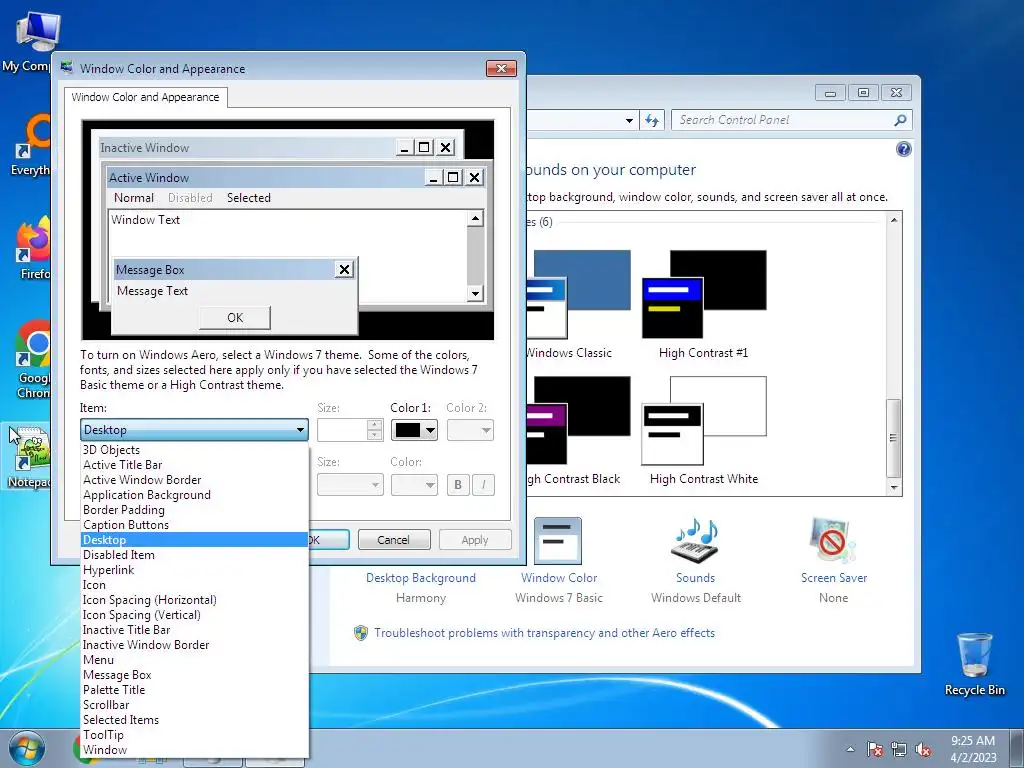Open the Windows Start menu

pyautogui.click(x=27, y=748)
